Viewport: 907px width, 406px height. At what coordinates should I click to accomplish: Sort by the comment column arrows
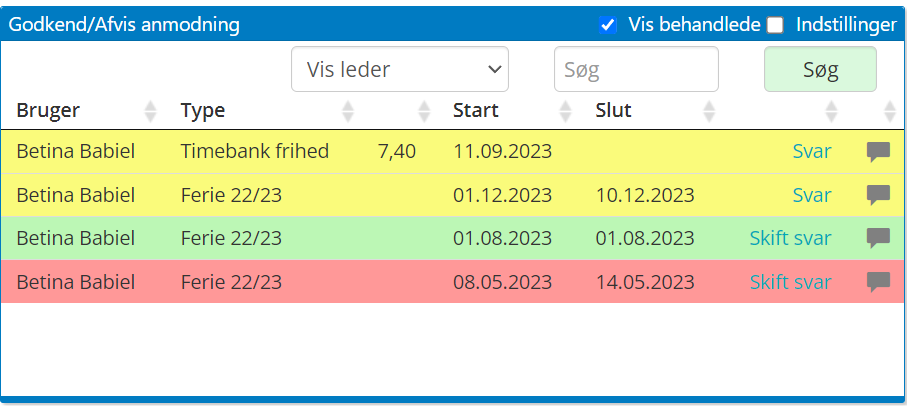click(x=891, y=111)
